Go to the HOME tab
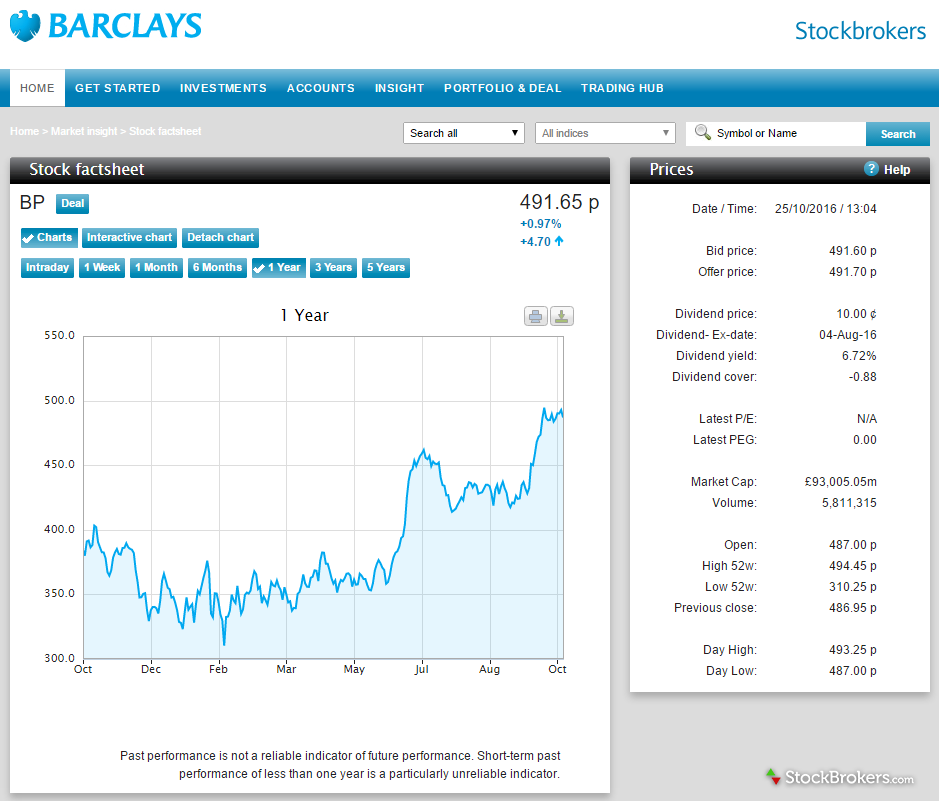The image size is (939, 801). click(37, 88)
